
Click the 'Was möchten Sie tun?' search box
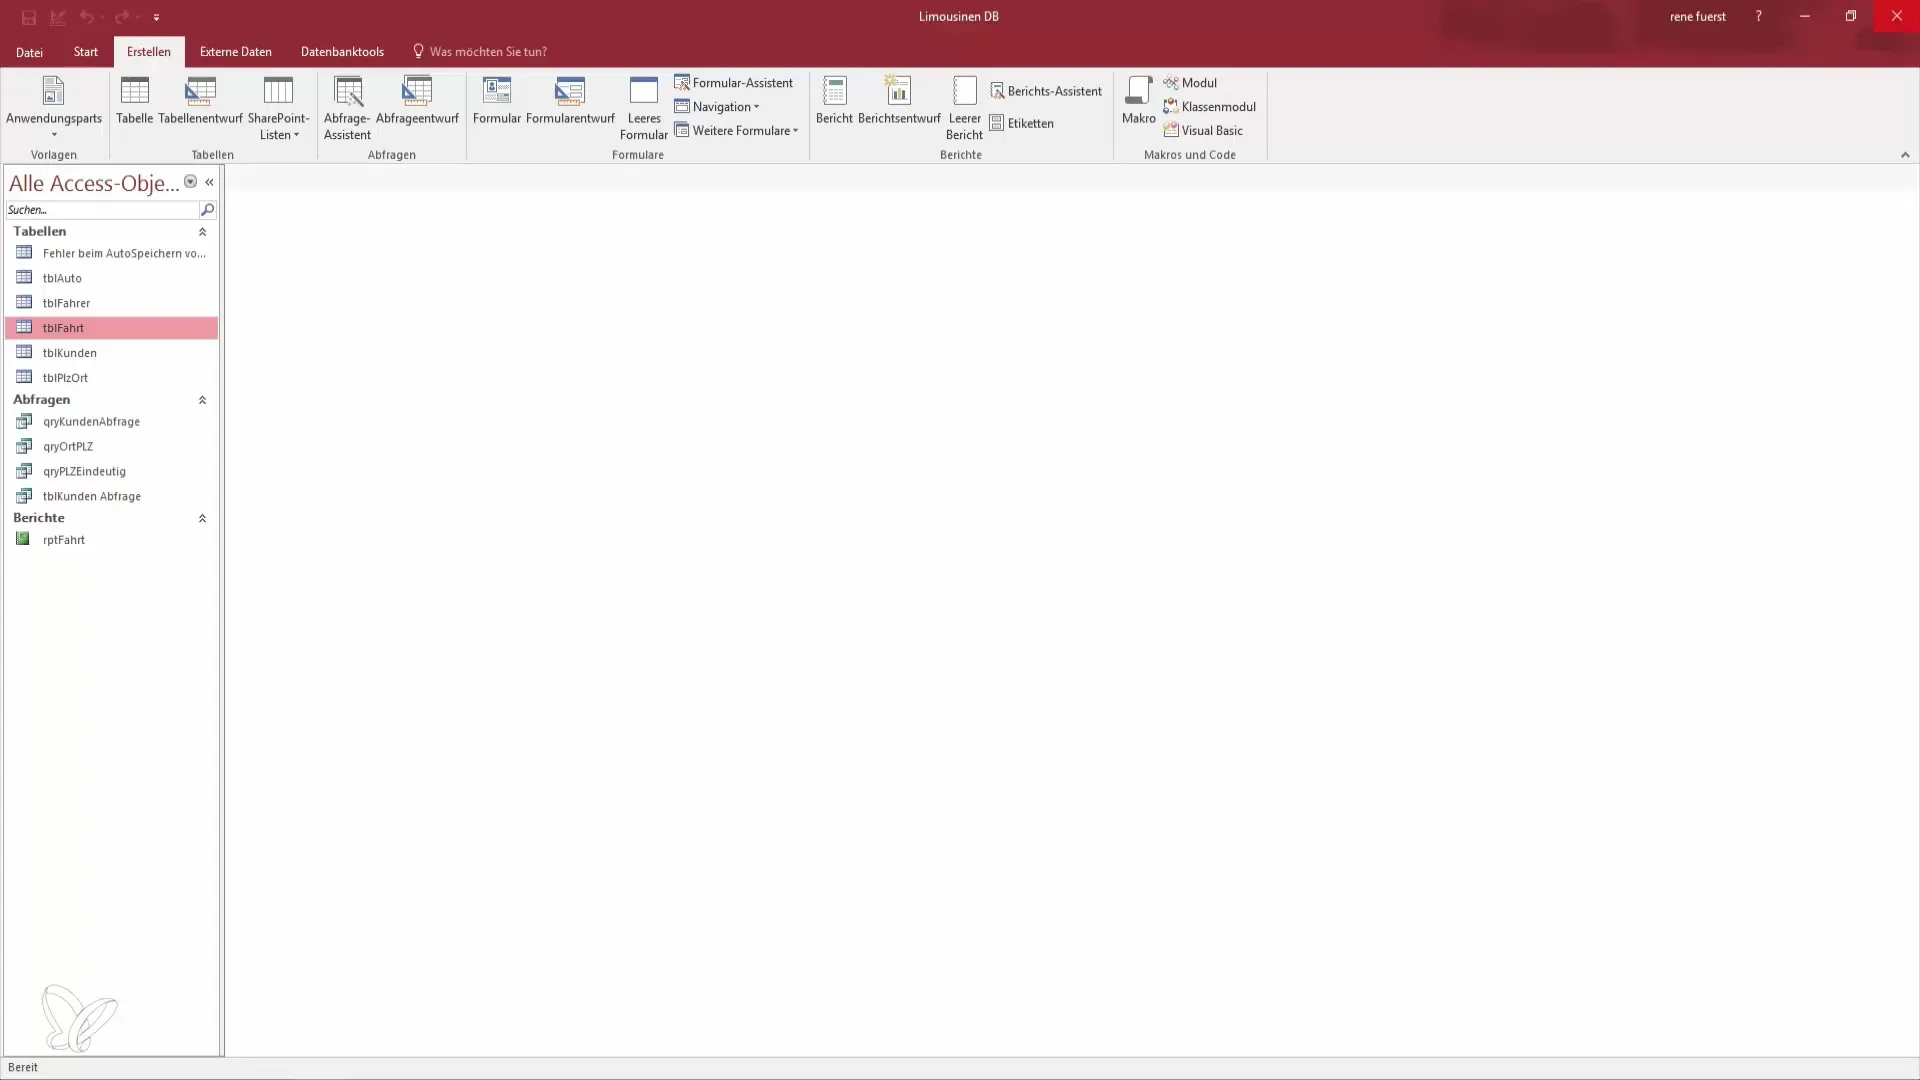point(480,52)
